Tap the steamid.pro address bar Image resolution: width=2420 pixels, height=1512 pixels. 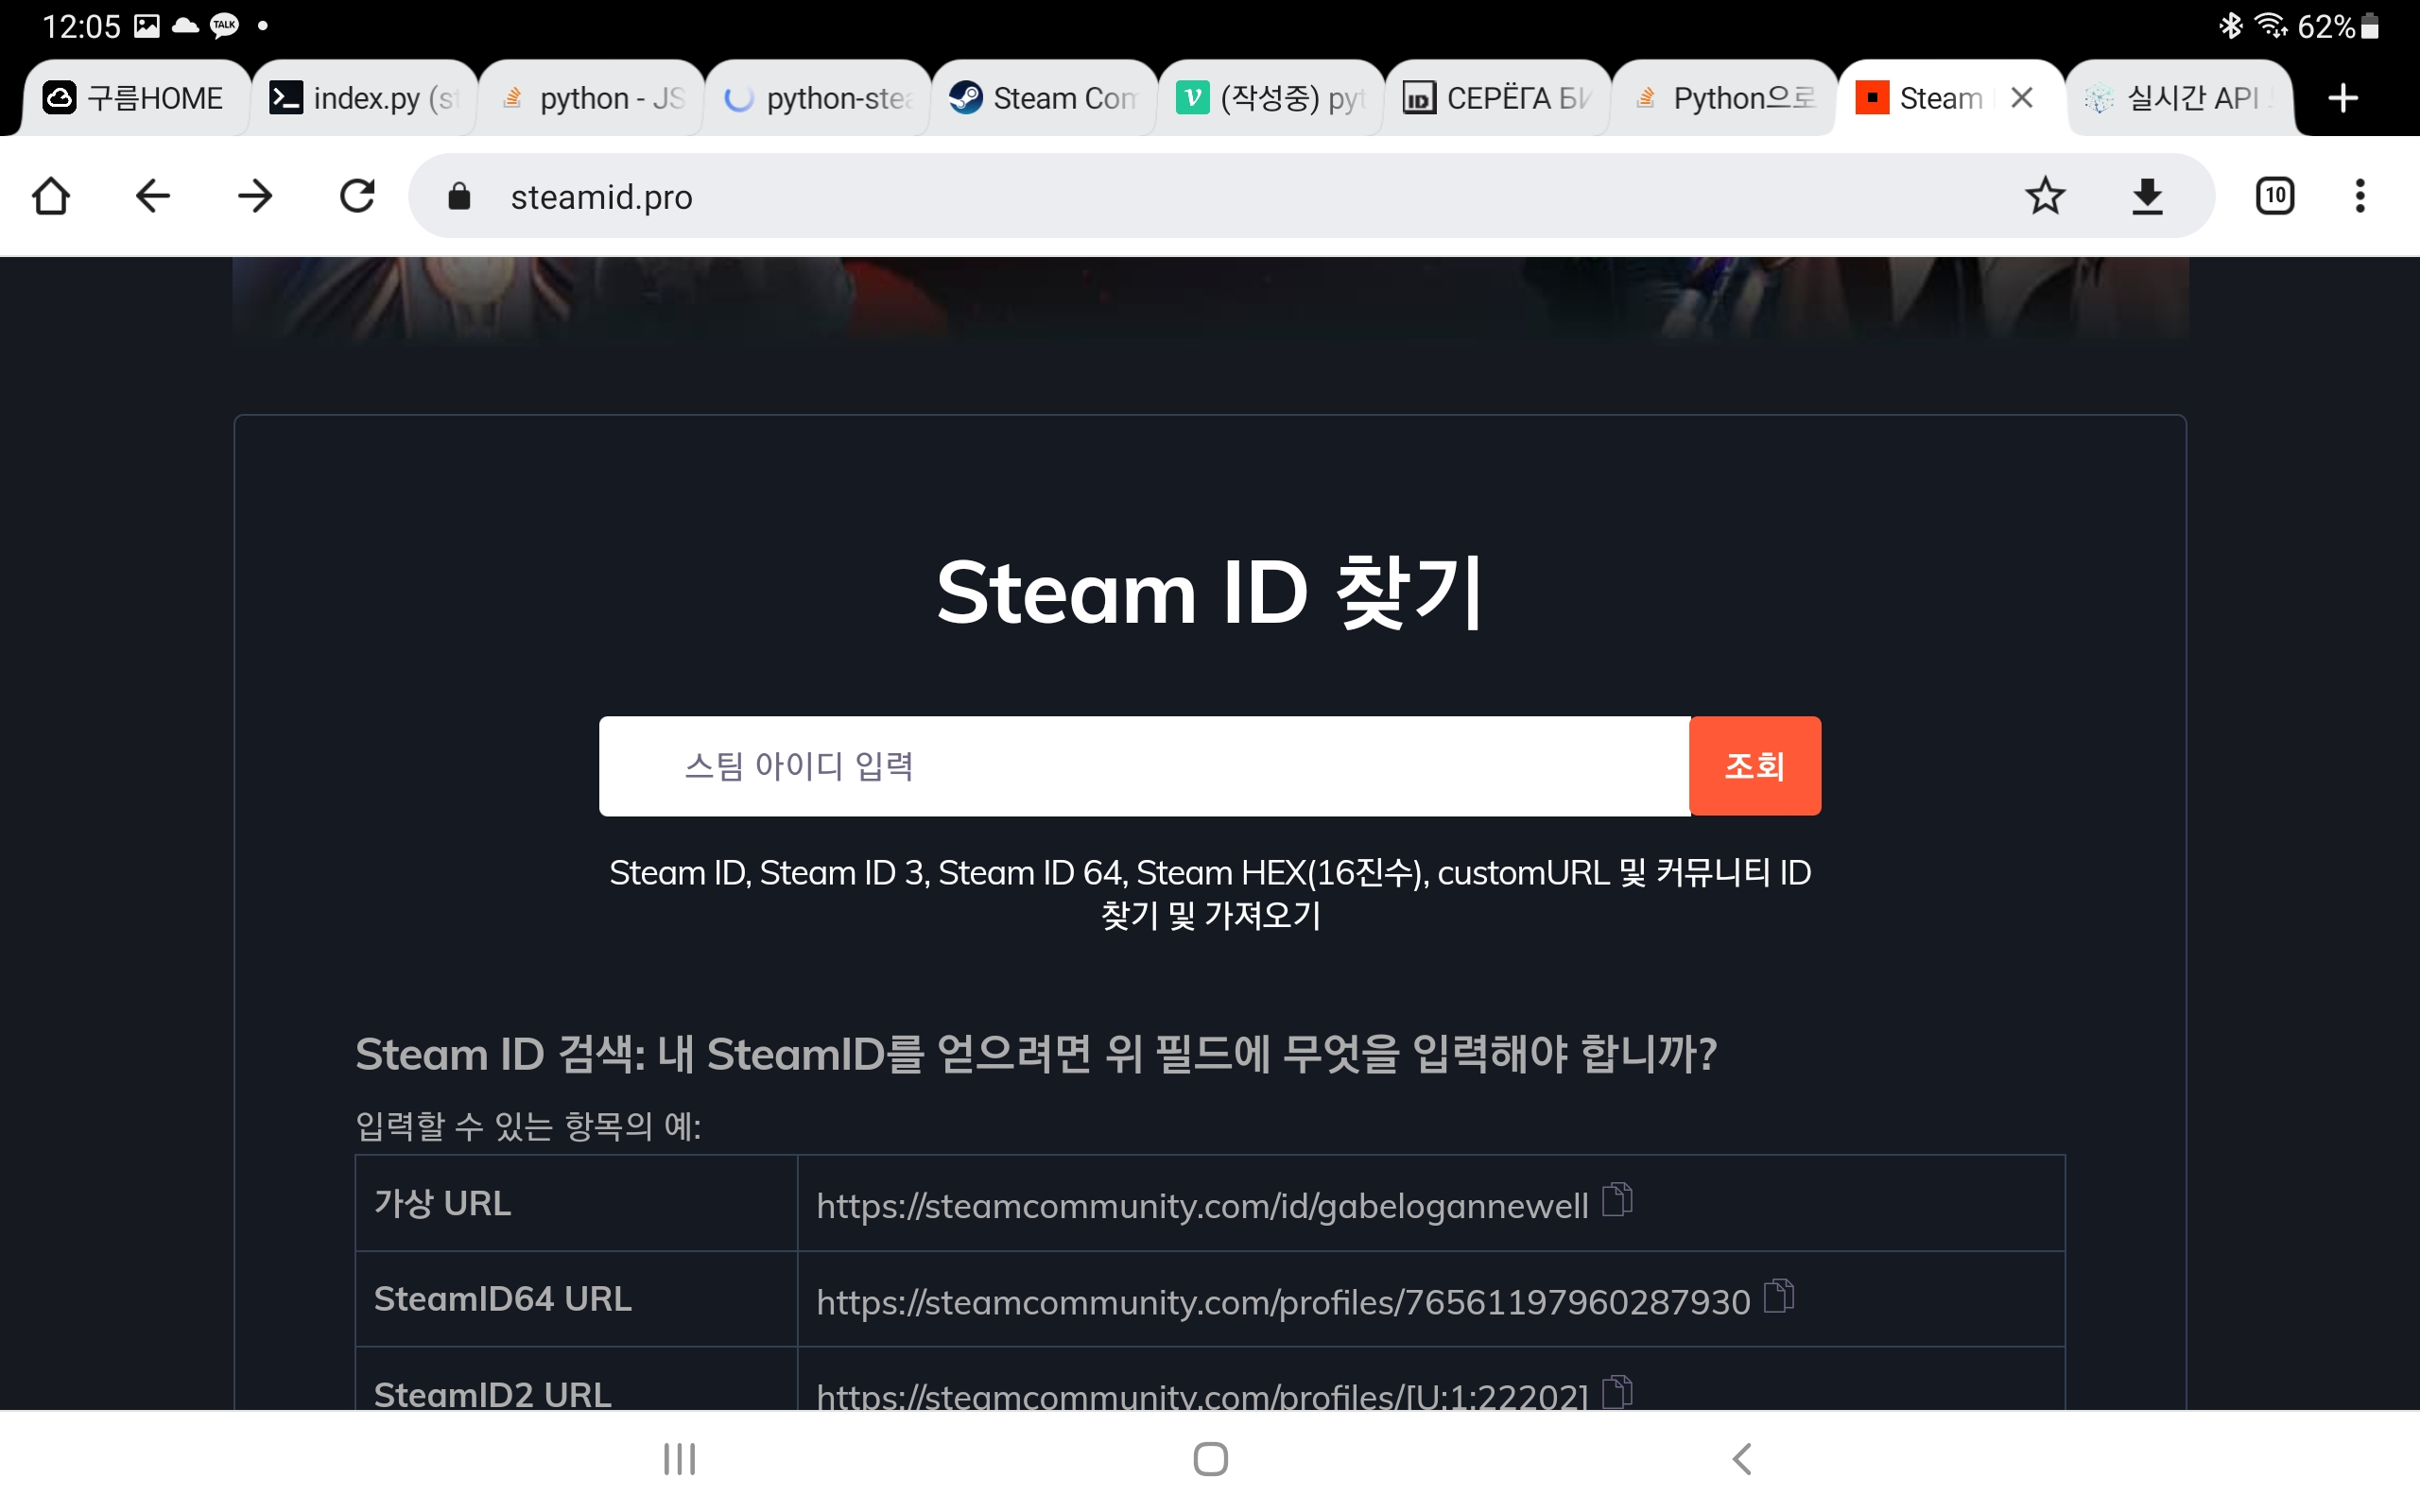[x=1311, y=196]
